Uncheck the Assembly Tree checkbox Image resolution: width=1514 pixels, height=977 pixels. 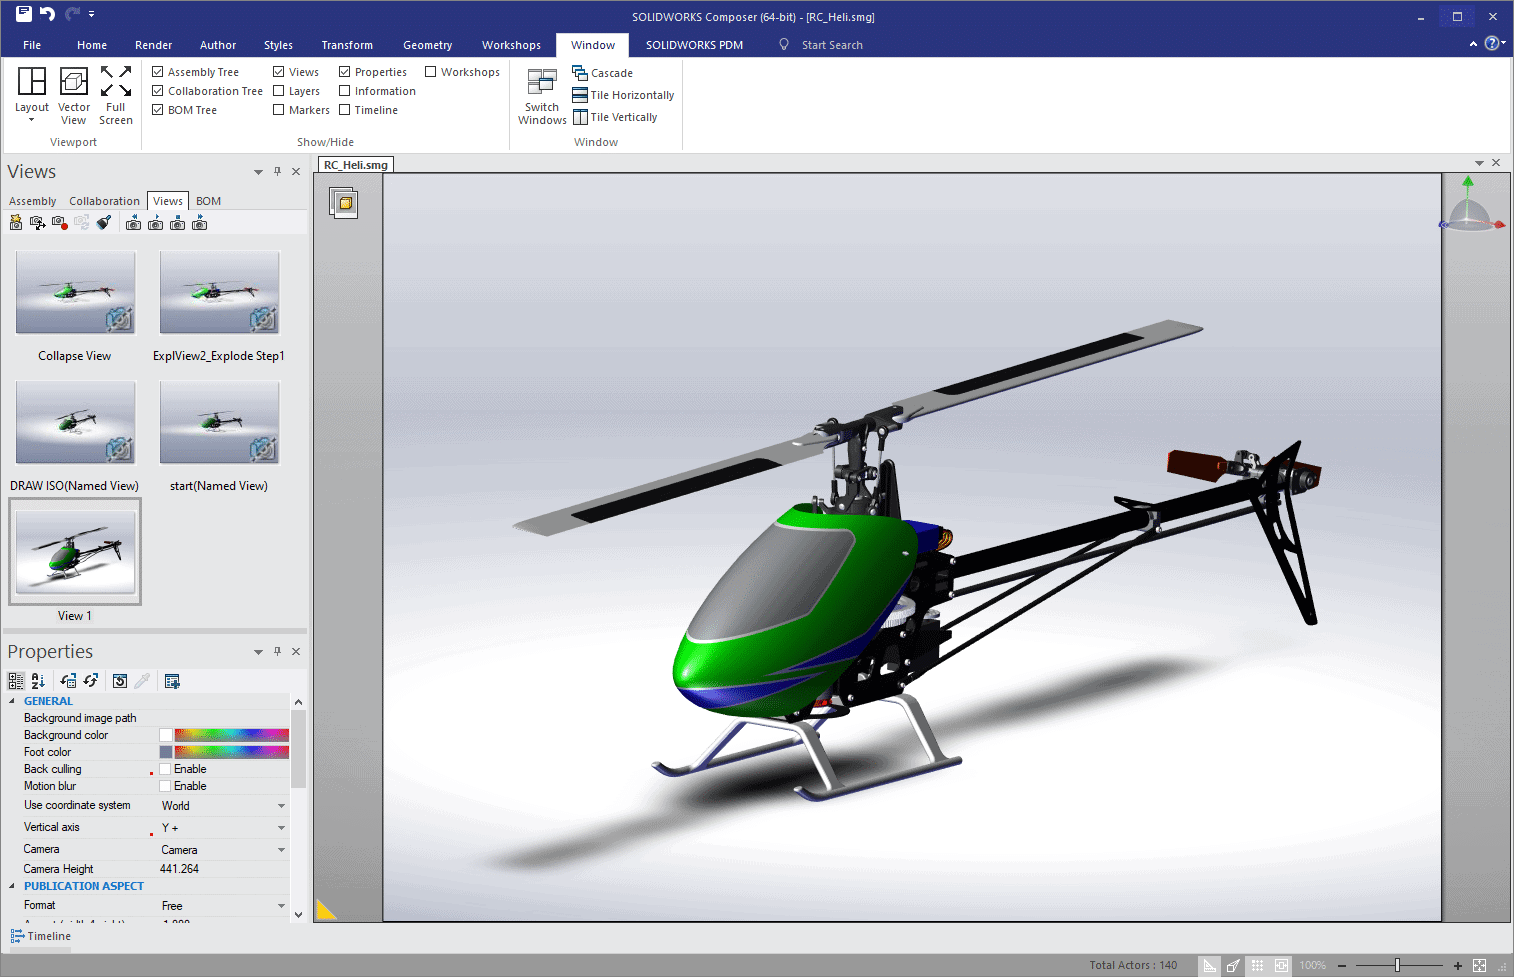pos(158,72)
